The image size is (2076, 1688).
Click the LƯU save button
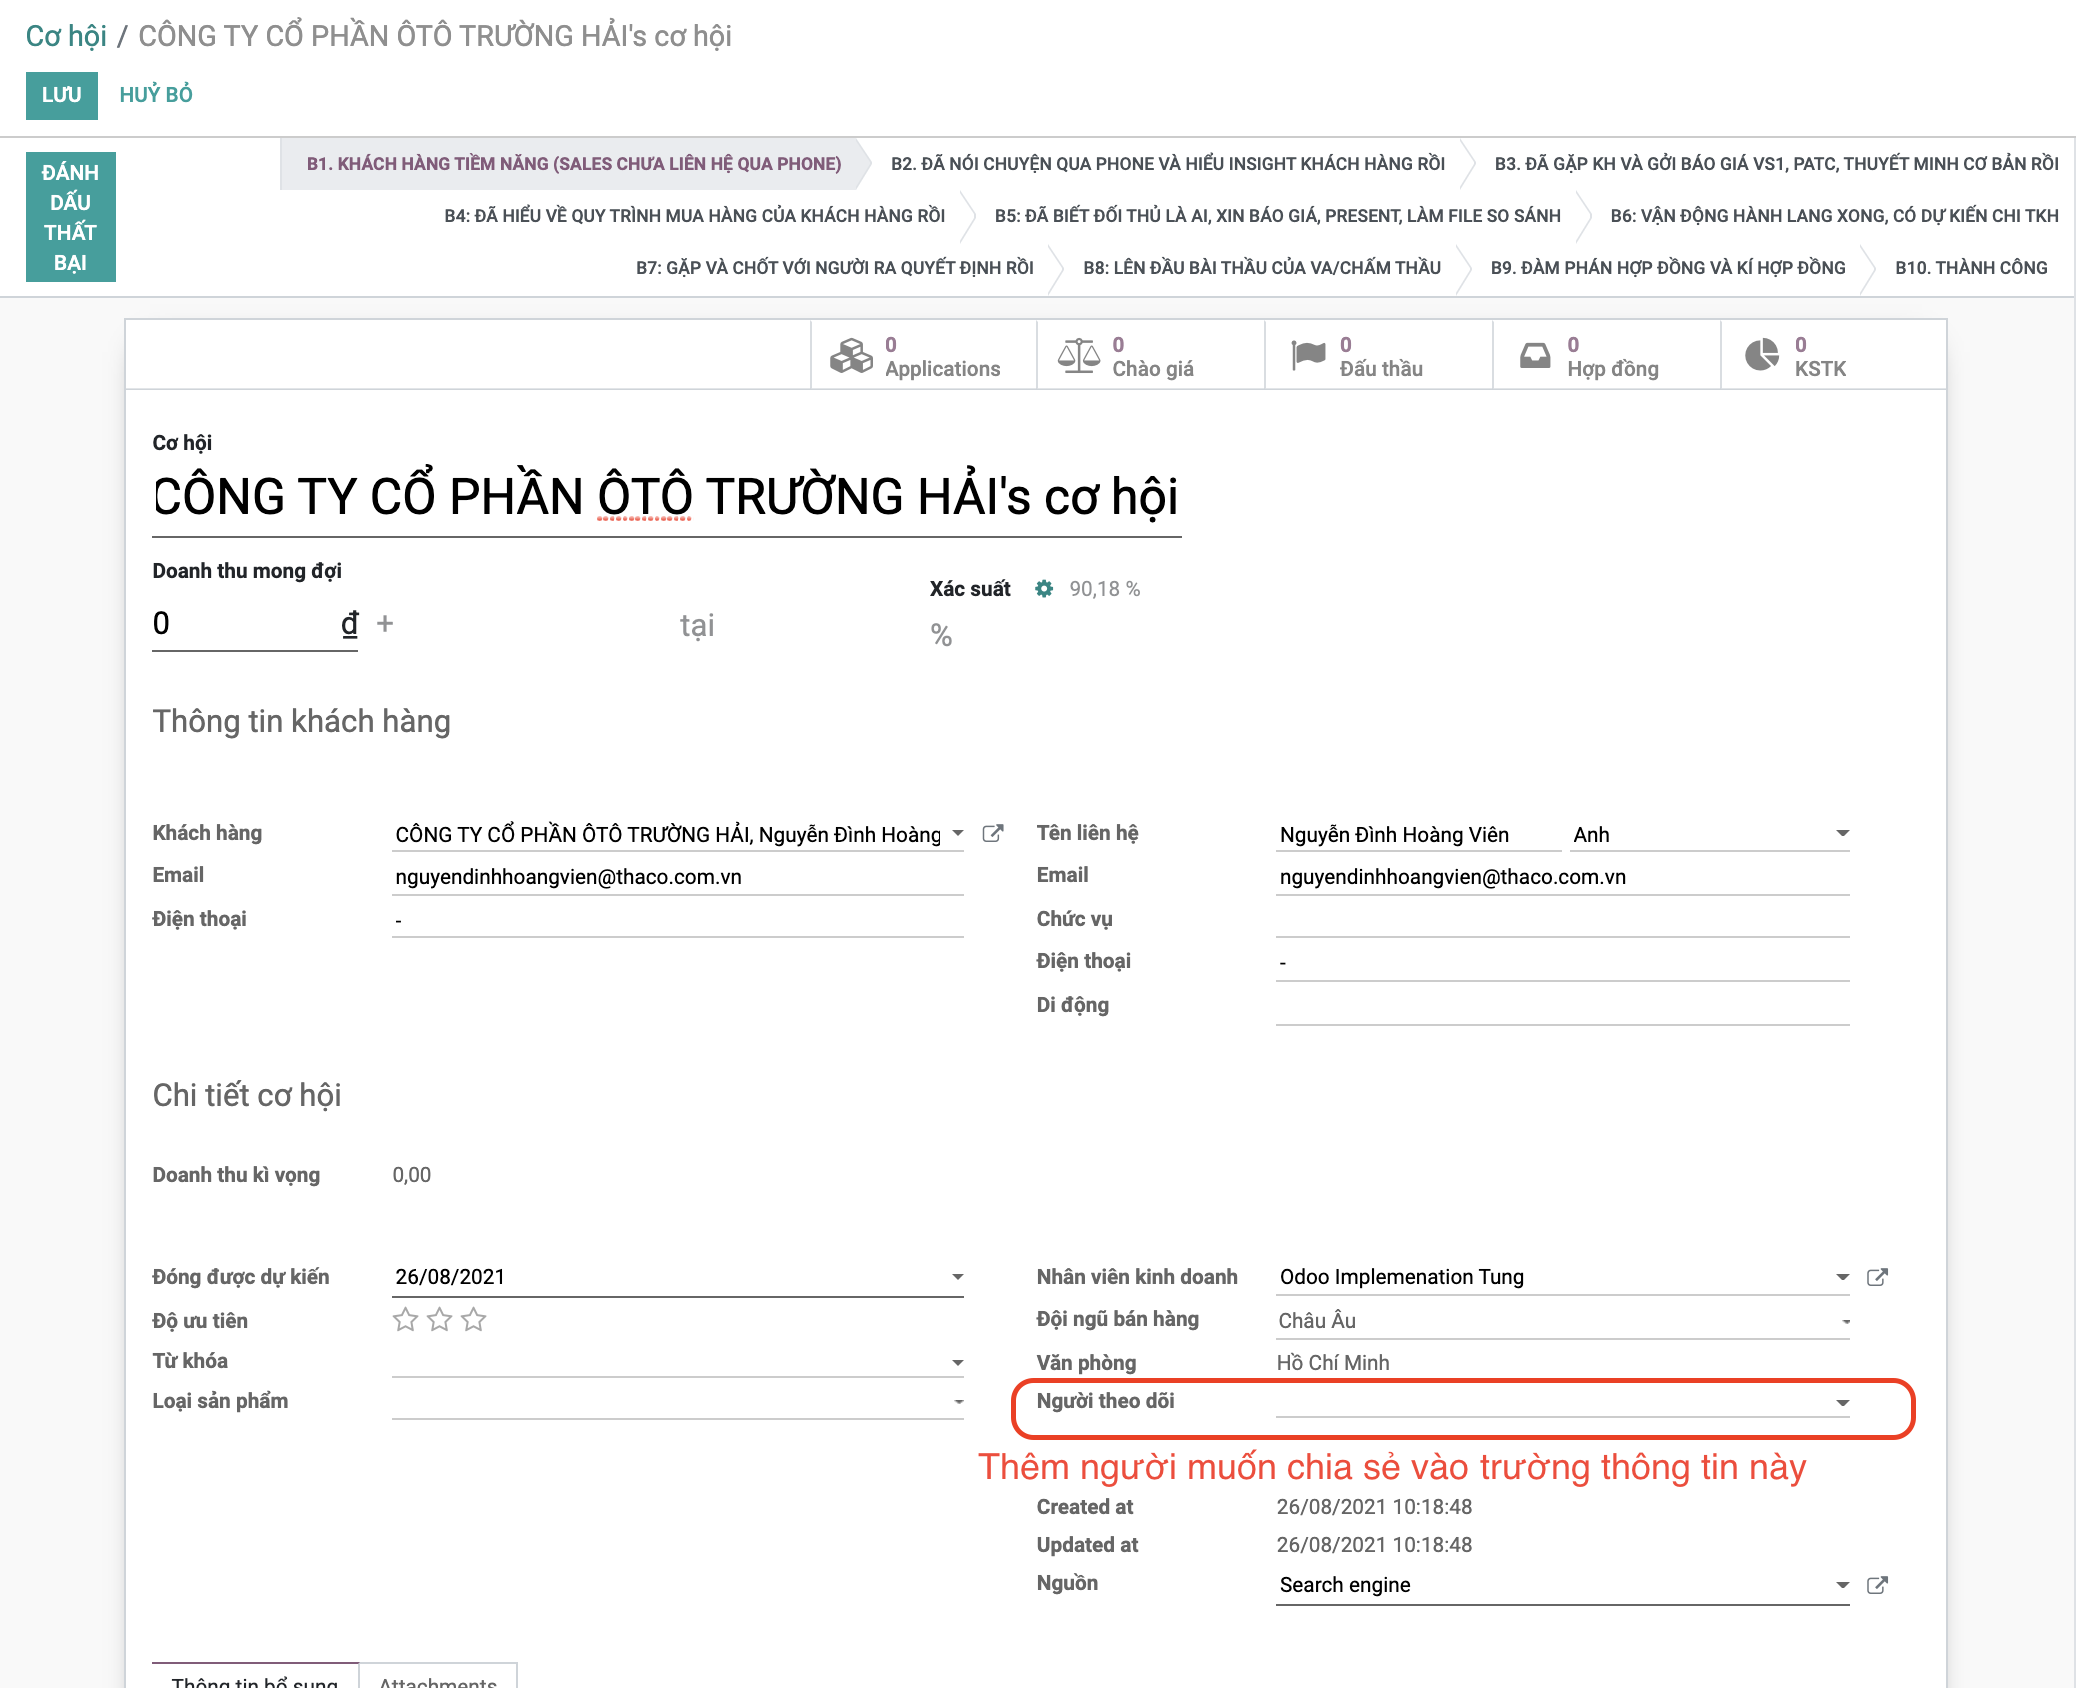(x=62, y=95)
